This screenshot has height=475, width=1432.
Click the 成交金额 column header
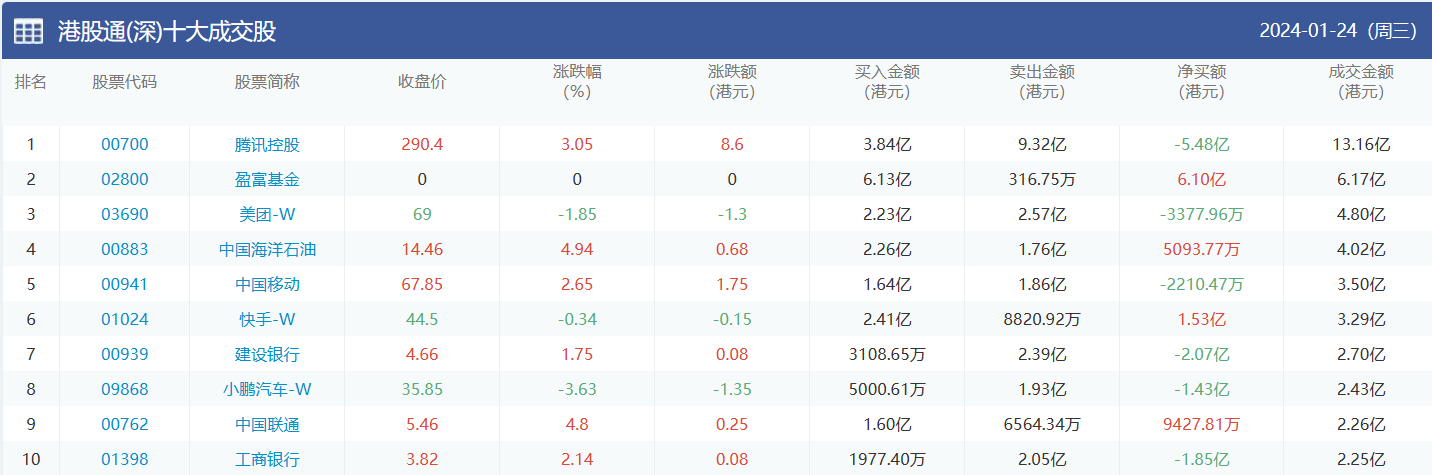(1361, 82)
